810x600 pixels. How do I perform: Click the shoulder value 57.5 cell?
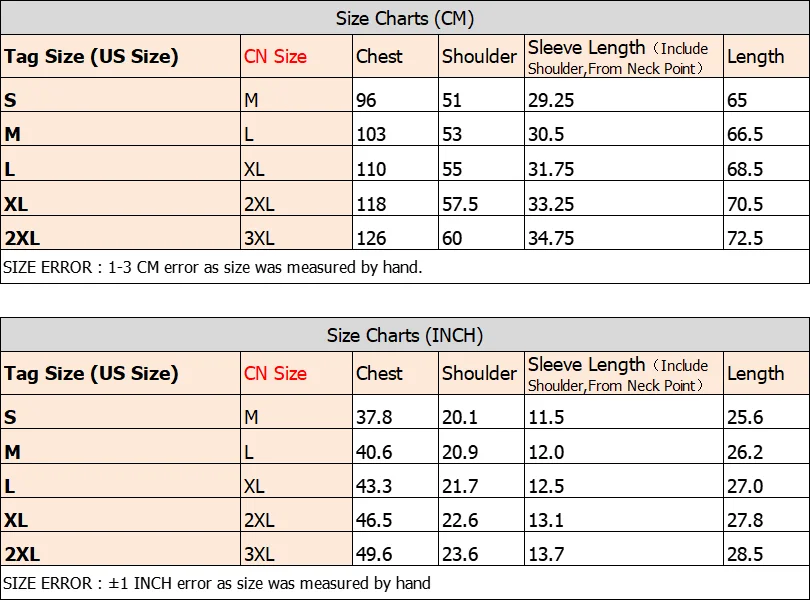coord(460,204)
